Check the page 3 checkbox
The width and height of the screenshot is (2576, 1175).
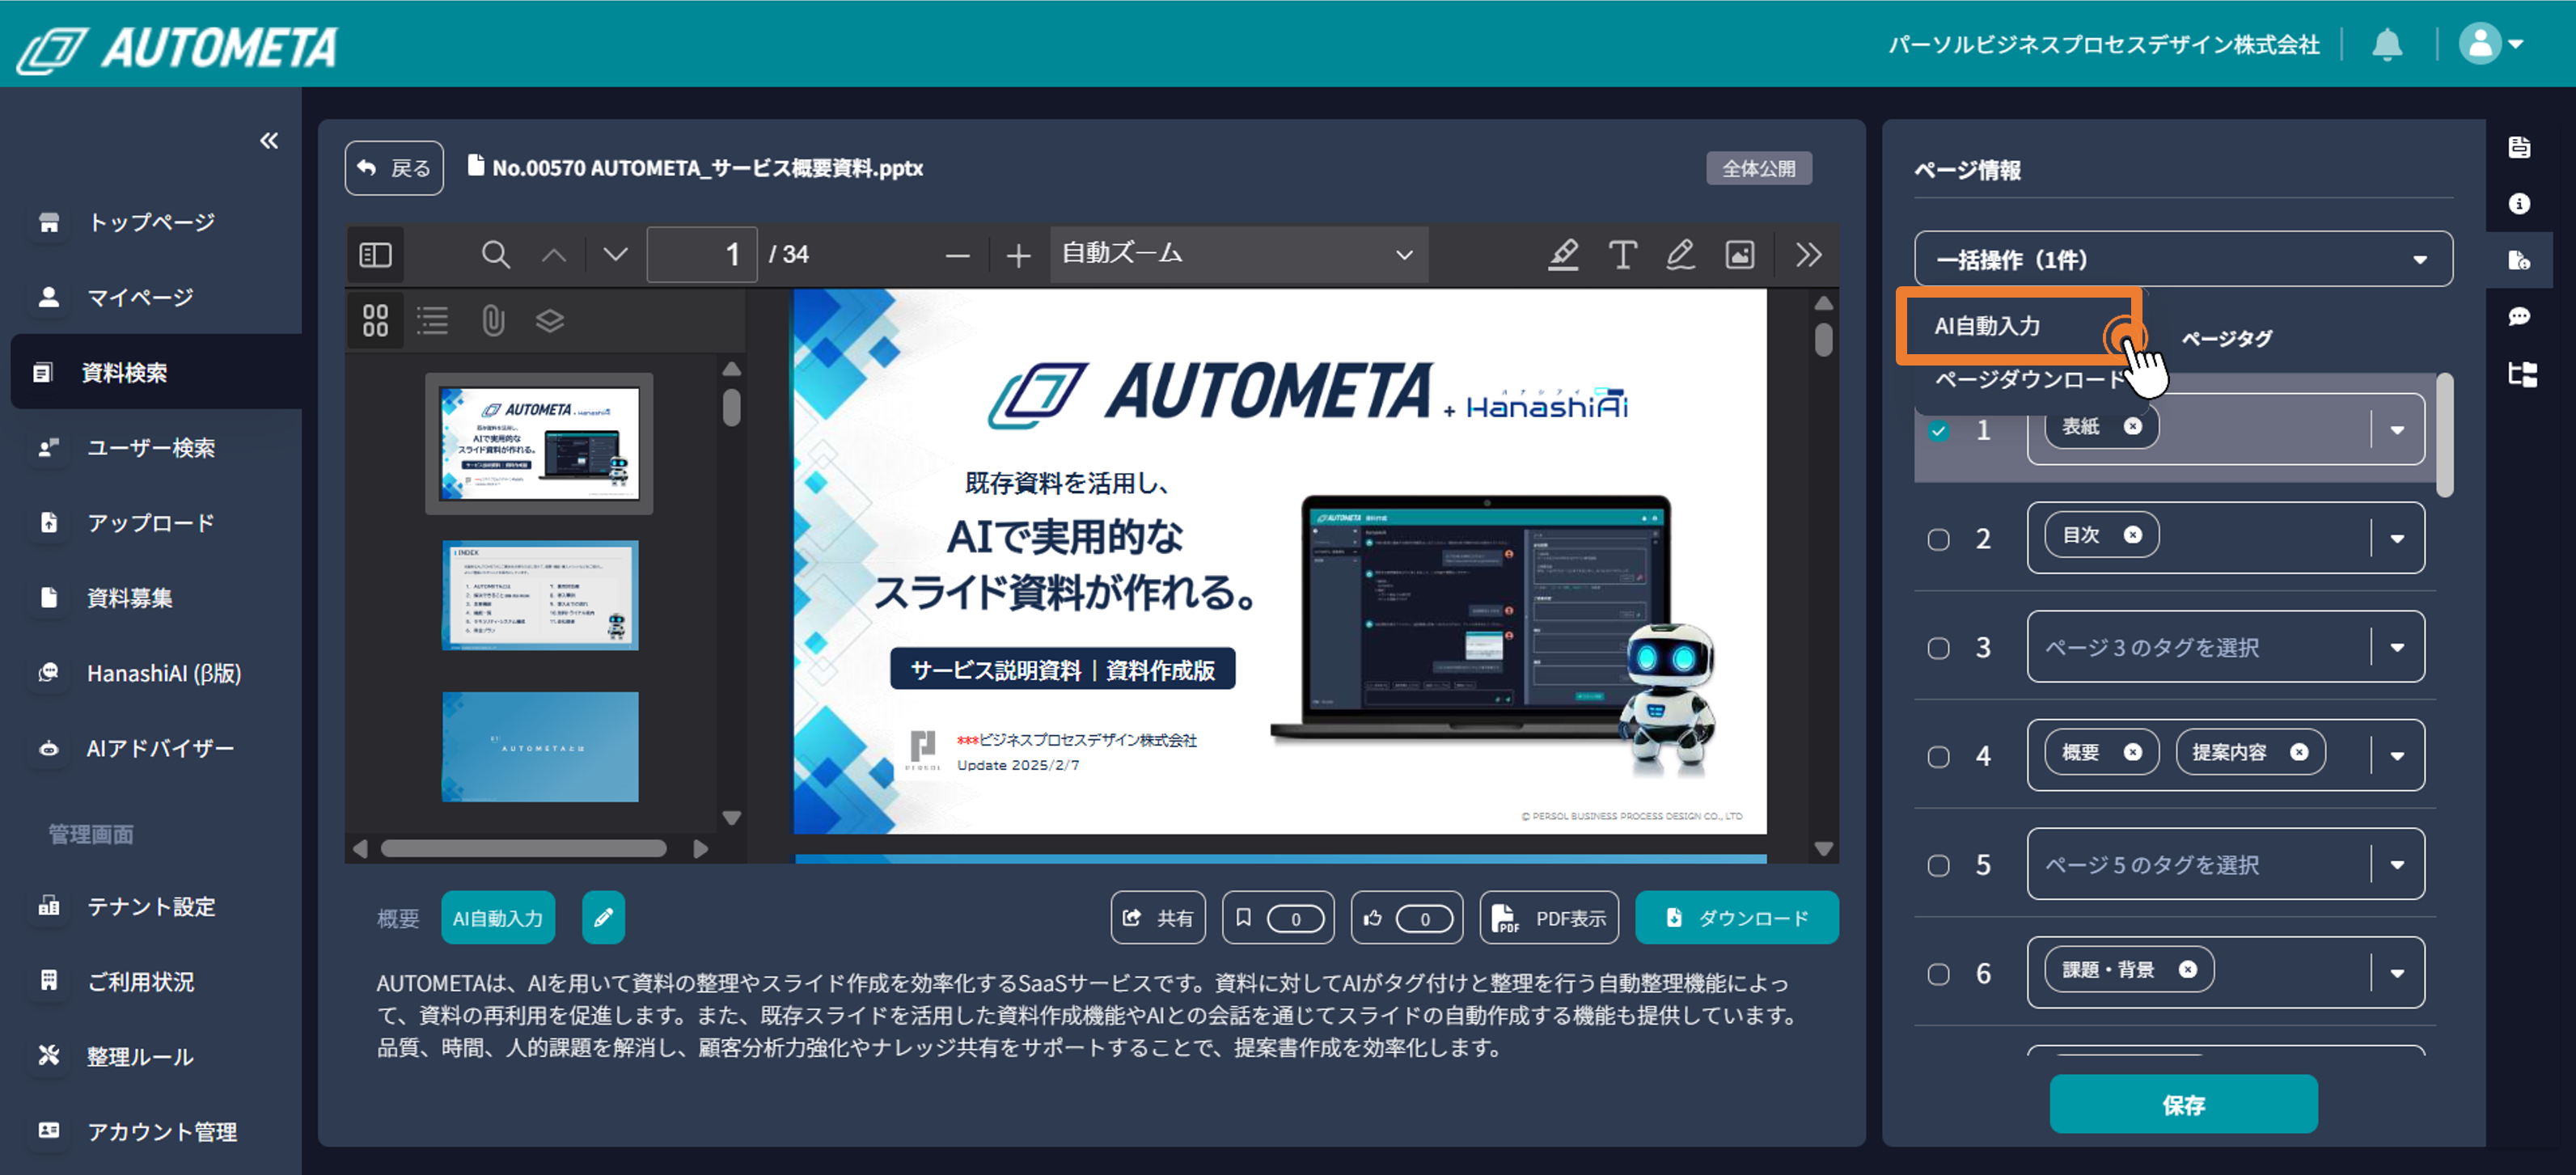coord(1938,648)
